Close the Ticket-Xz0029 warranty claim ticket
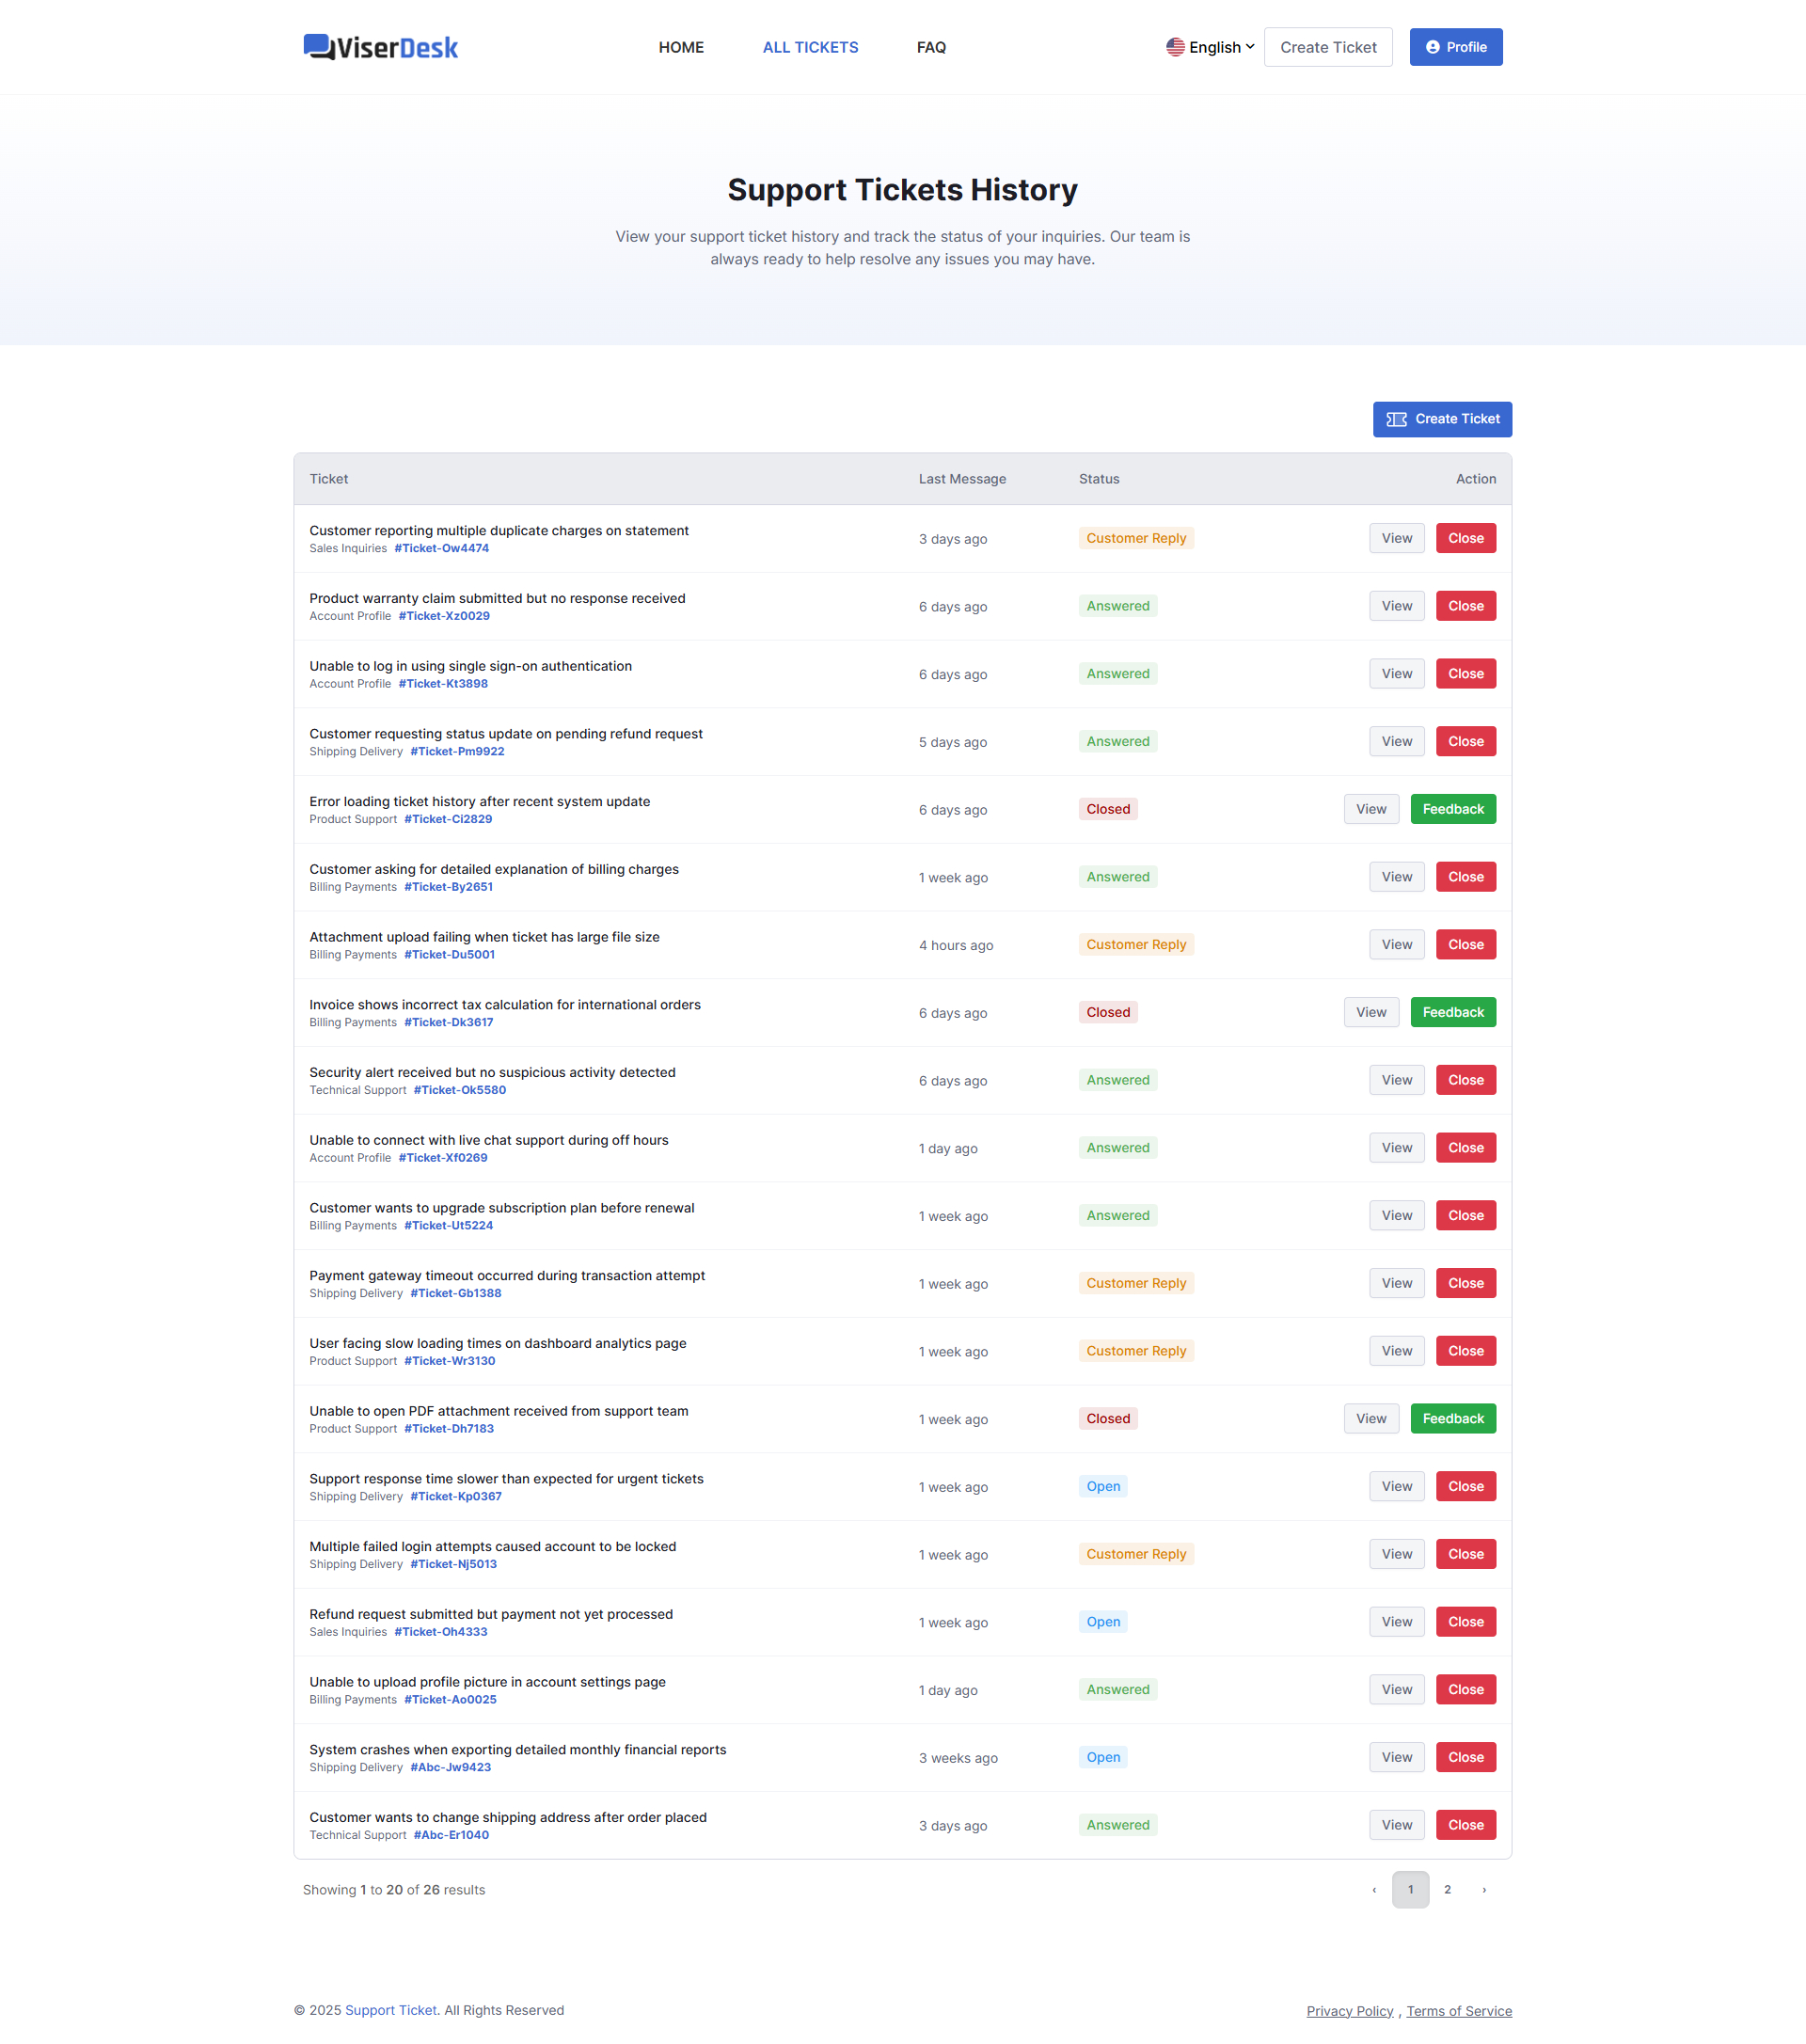Viewport: 1806px width, 2044px height. [1465, 606]
